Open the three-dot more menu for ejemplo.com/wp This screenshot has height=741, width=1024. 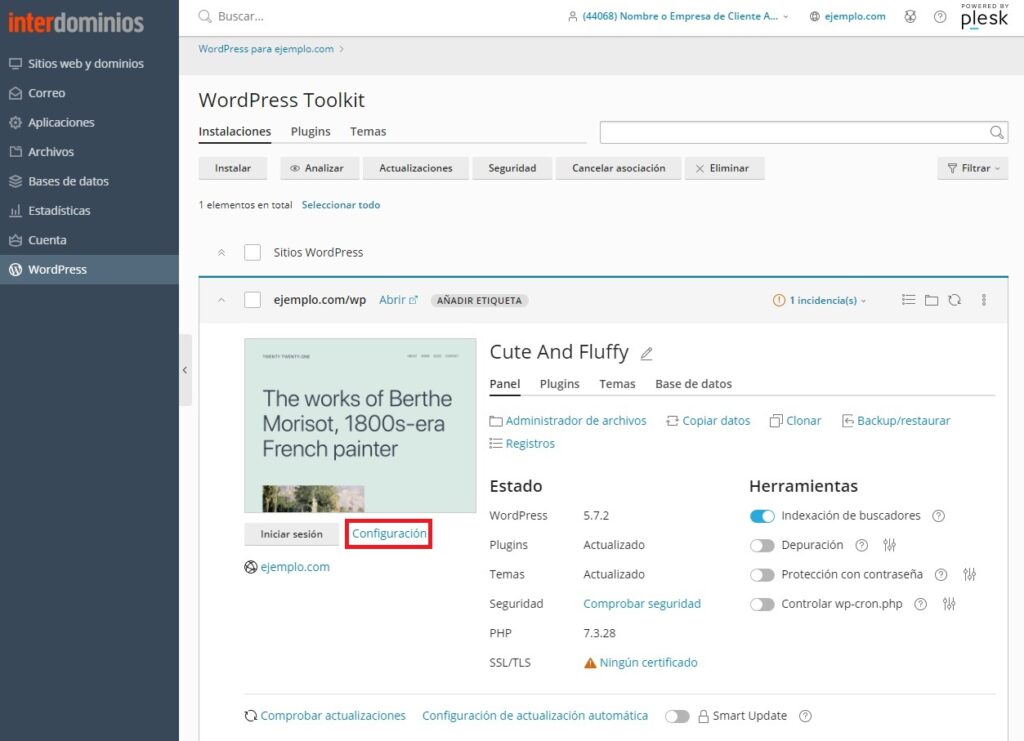(984, 300)
